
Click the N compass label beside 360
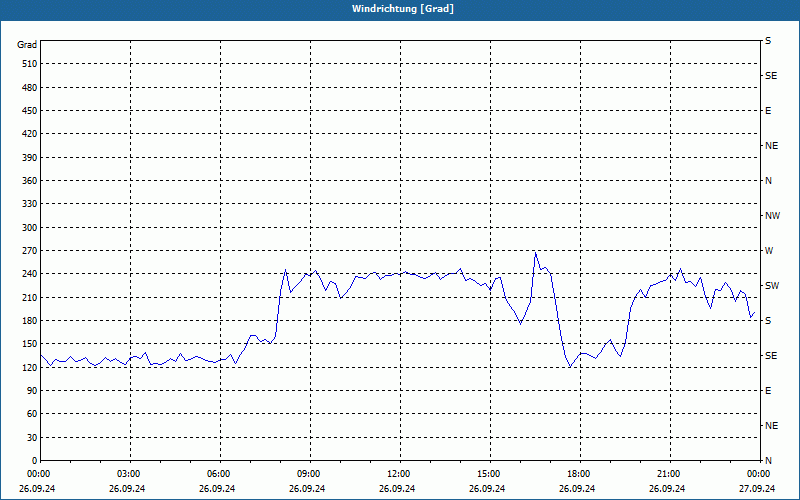[x=768, y=181]
